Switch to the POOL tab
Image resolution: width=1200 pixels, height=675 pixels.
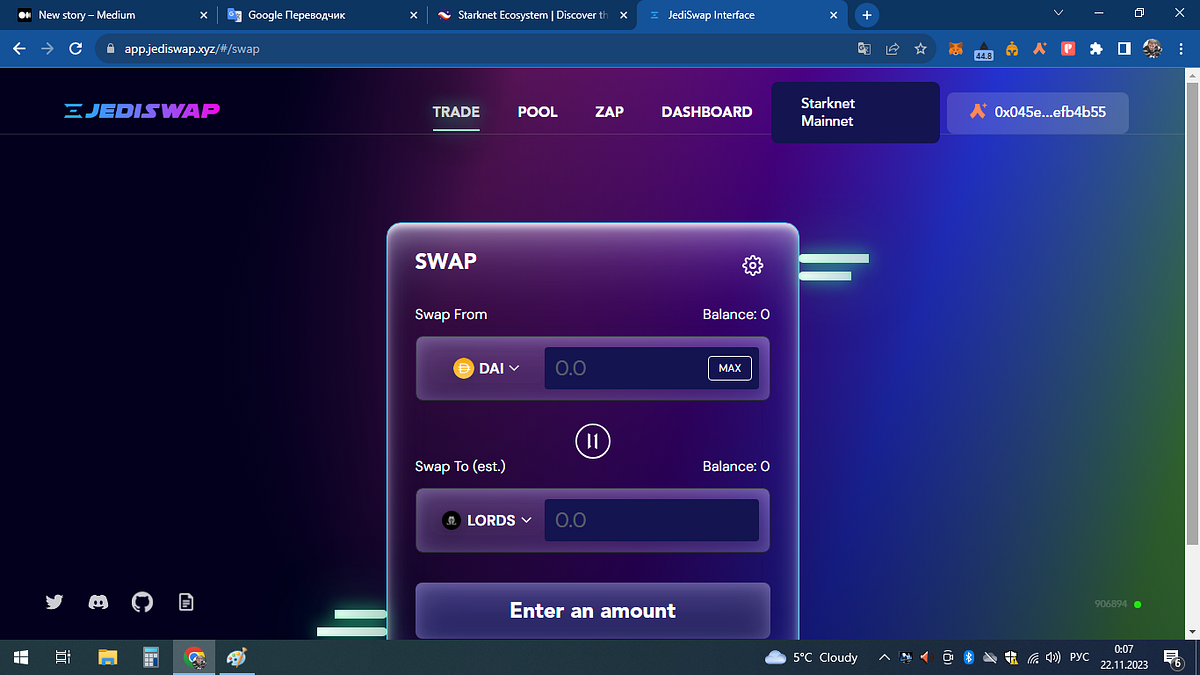point(537,112)
